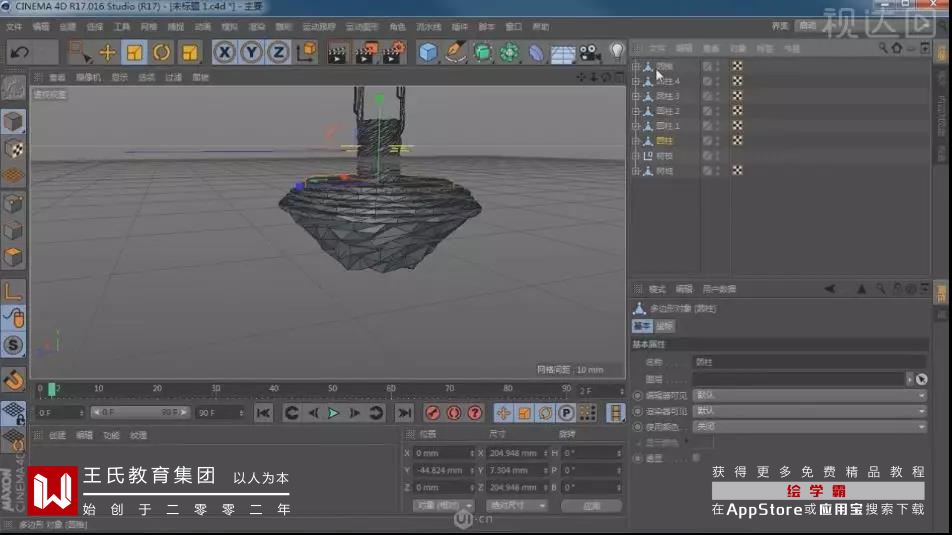The image size is (952, 535).
Task: Expand the 圆柱.4 object tree node
Action: [x=636, y=81]
